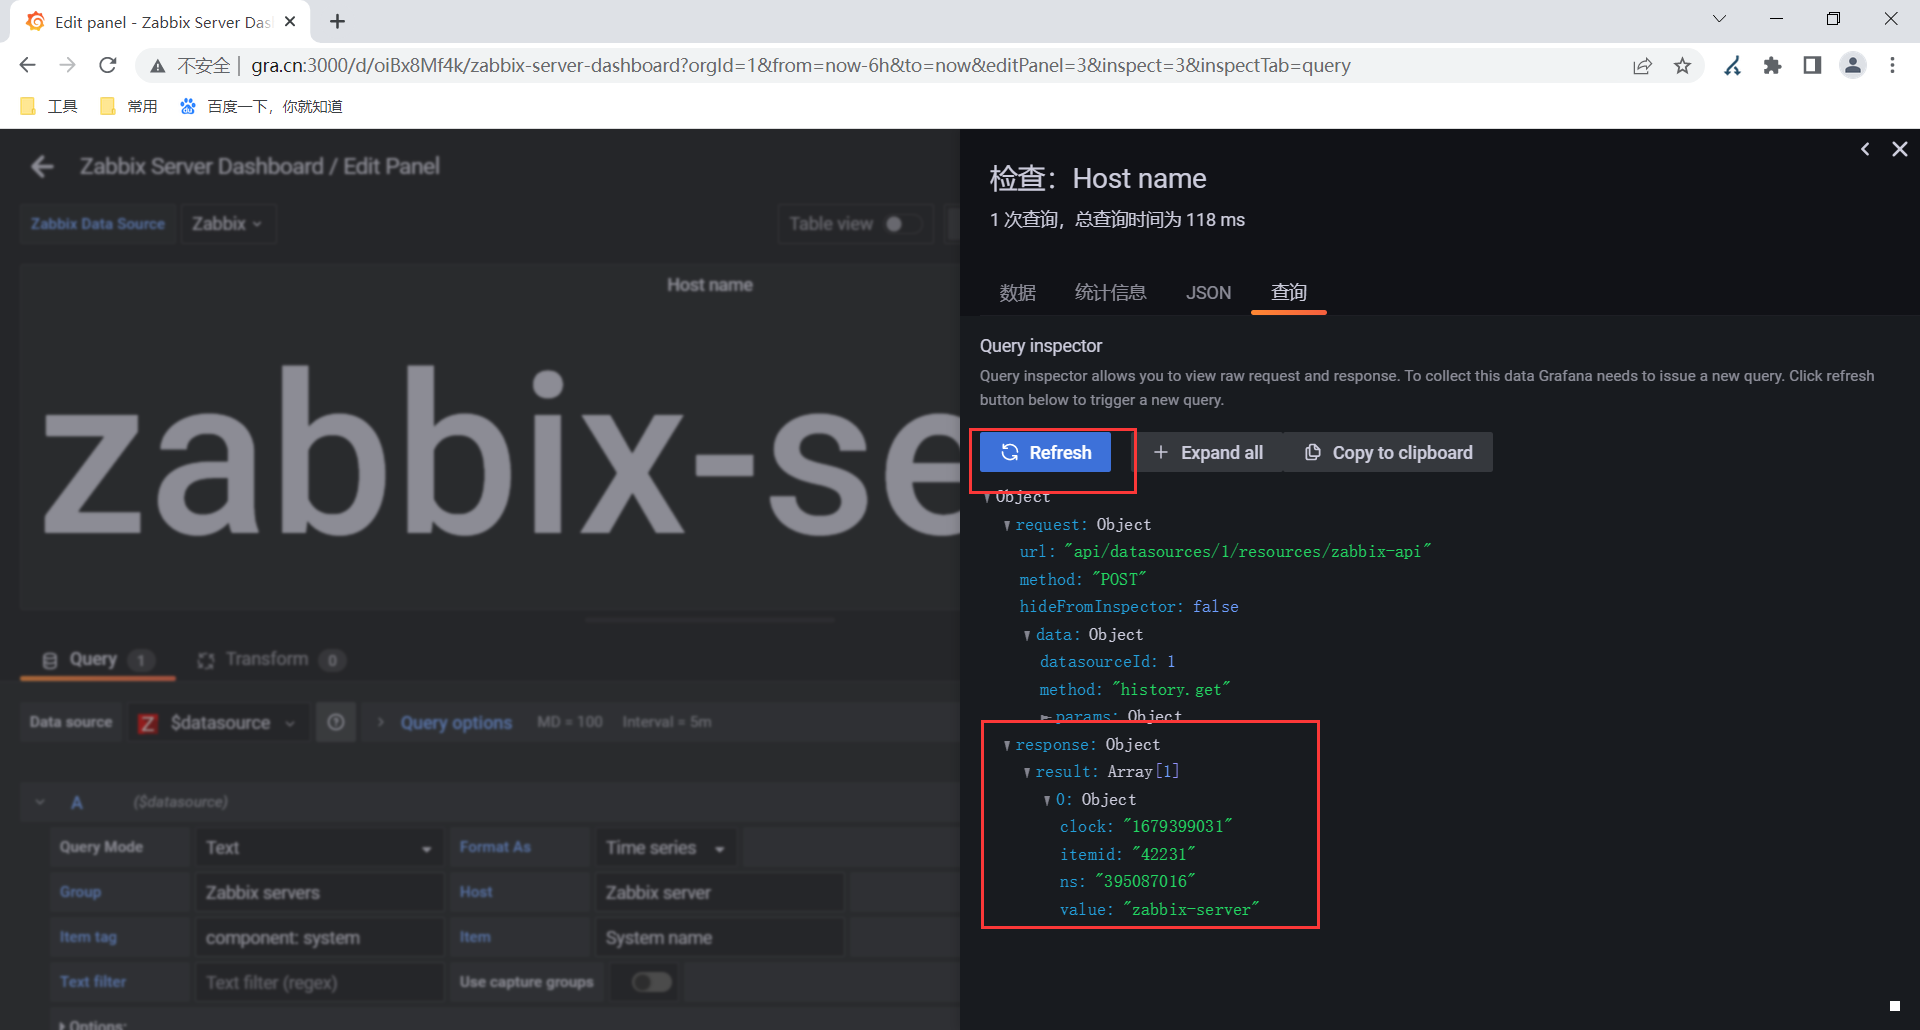Click the Zabbix Server Dashboard breadcrumb title
Viewport: 1920px width, 1030px height.
pyautogui.click(x=202, y=167)
